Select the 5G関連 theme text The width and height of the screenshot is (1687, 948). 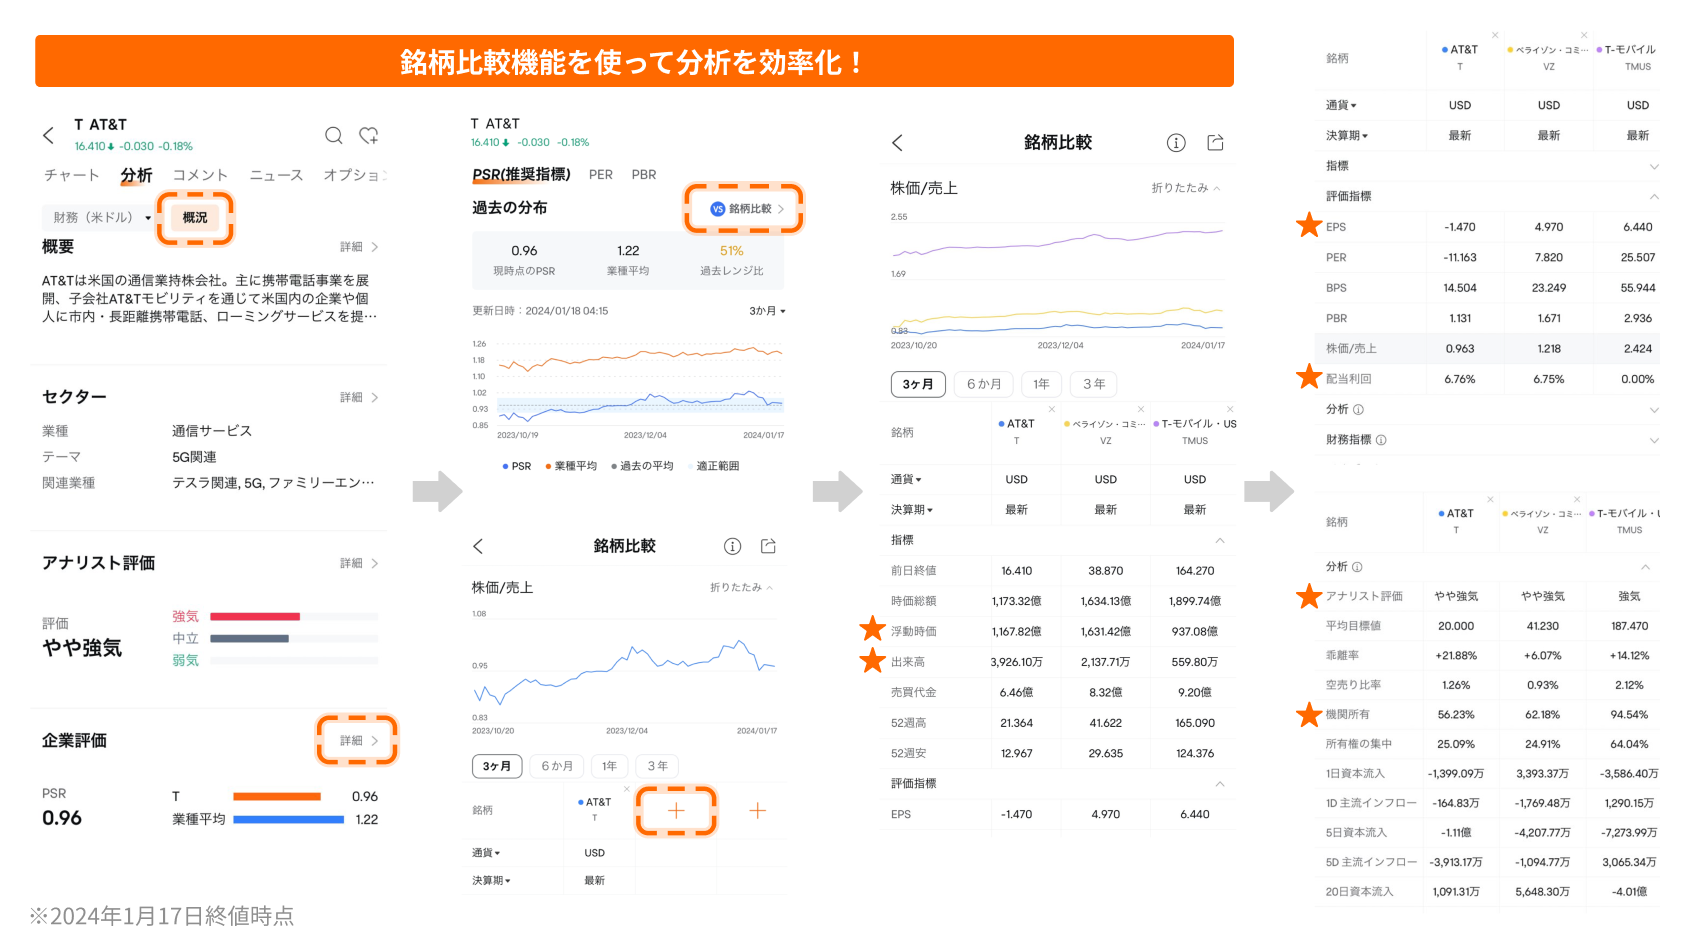point(194,458)
